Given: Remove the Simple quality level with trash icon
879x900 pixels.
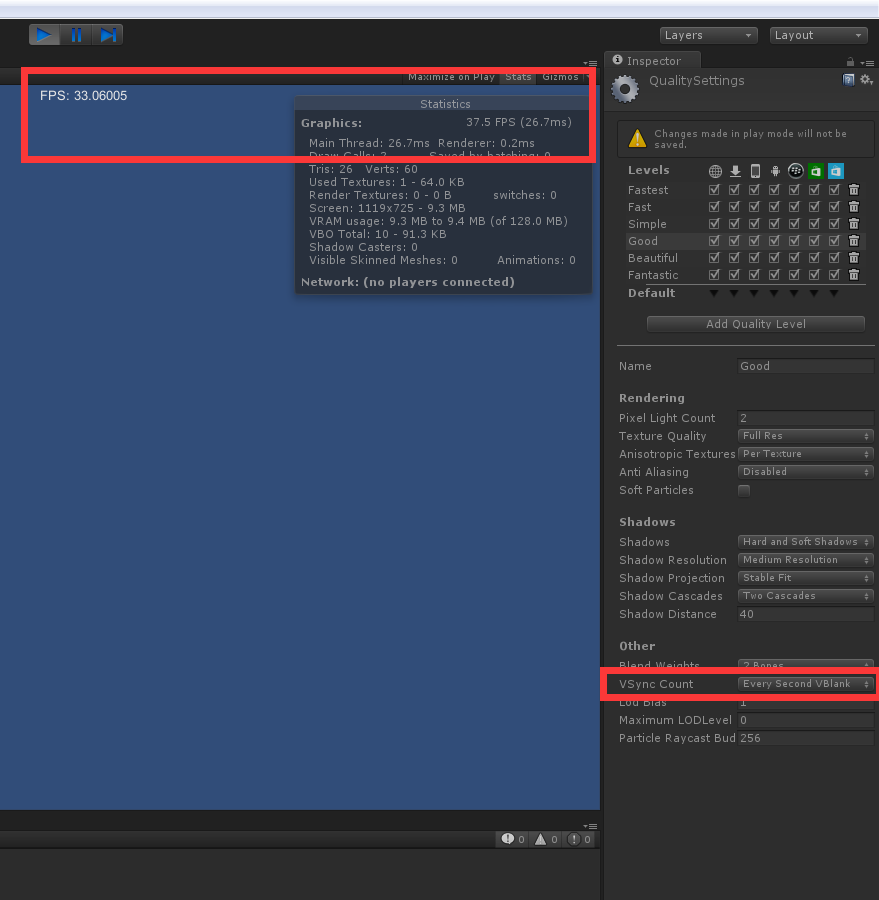Looking at the screenshot, I should click(x=854, y=224).
